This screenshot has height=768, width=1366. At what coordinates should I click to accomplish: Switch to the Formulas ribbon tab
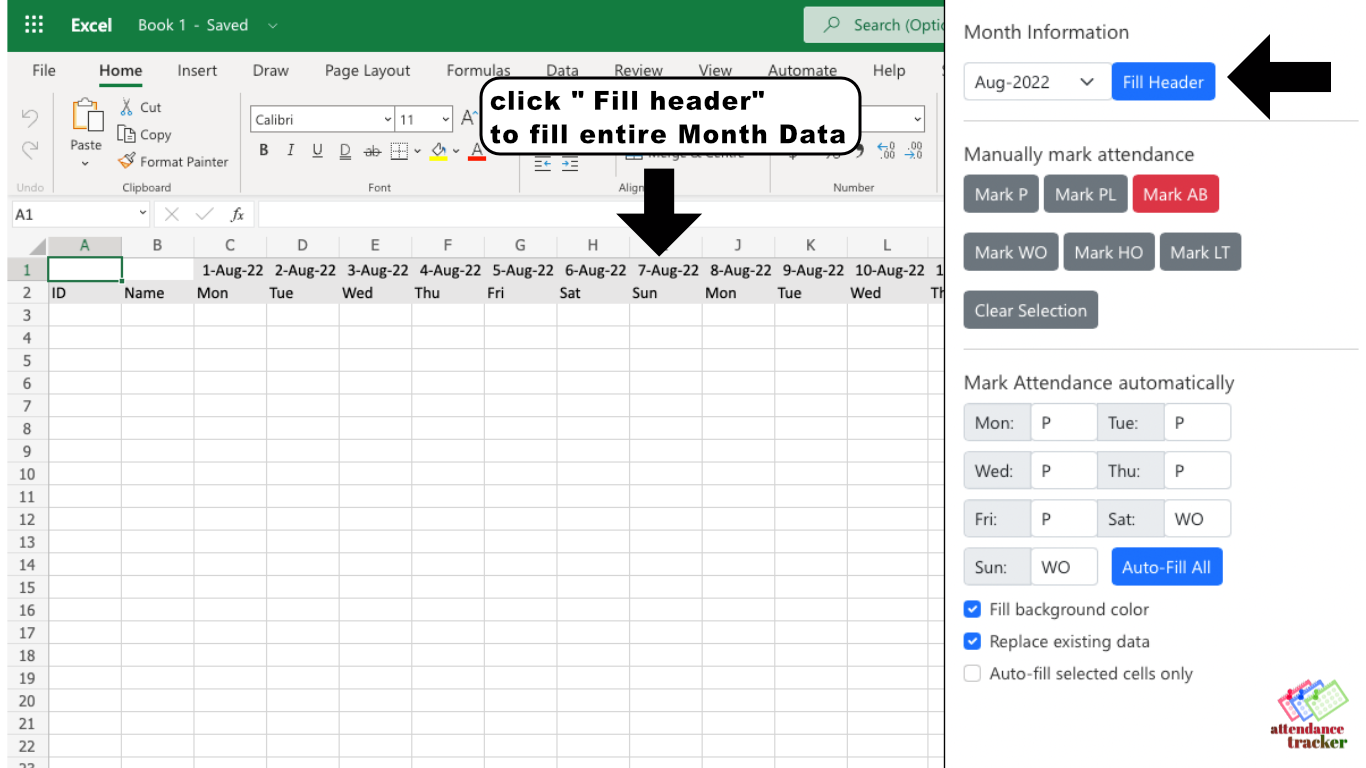coord(478,70)
